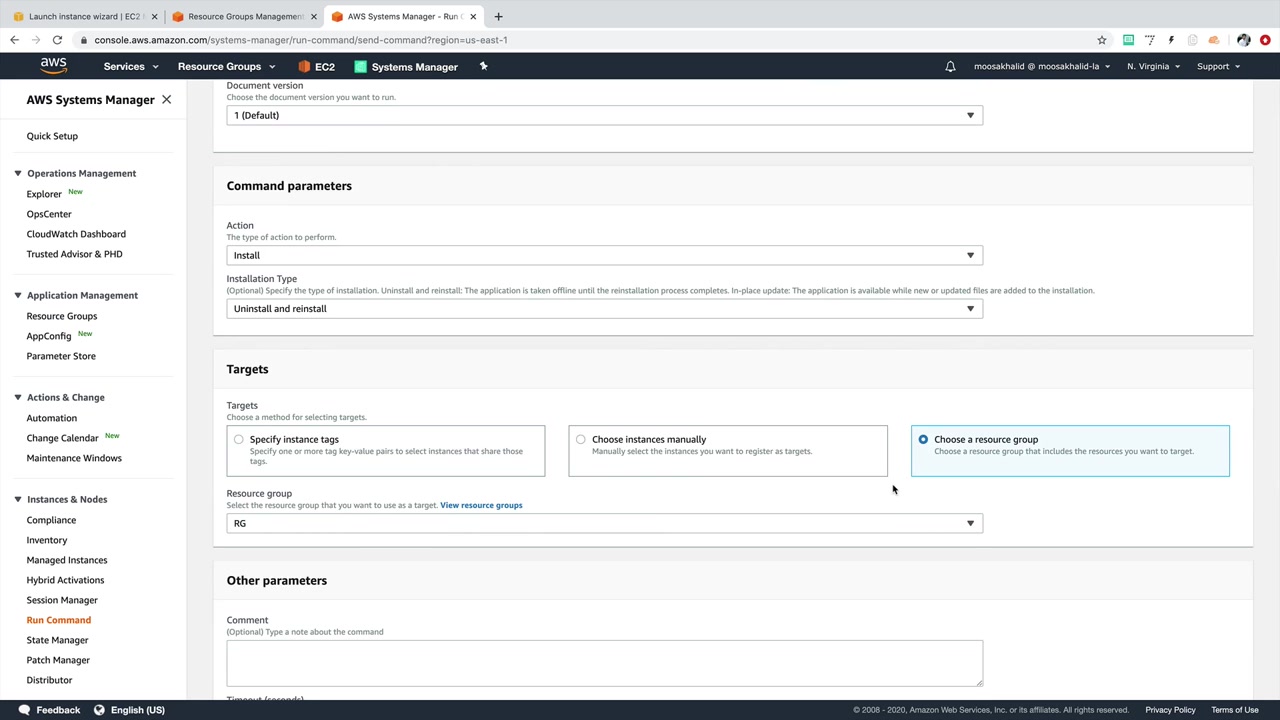Image resolution: width=1280 pixels, height=720 pixels.
Task: Open Parameter Store
Action: (x=61, y=356)
